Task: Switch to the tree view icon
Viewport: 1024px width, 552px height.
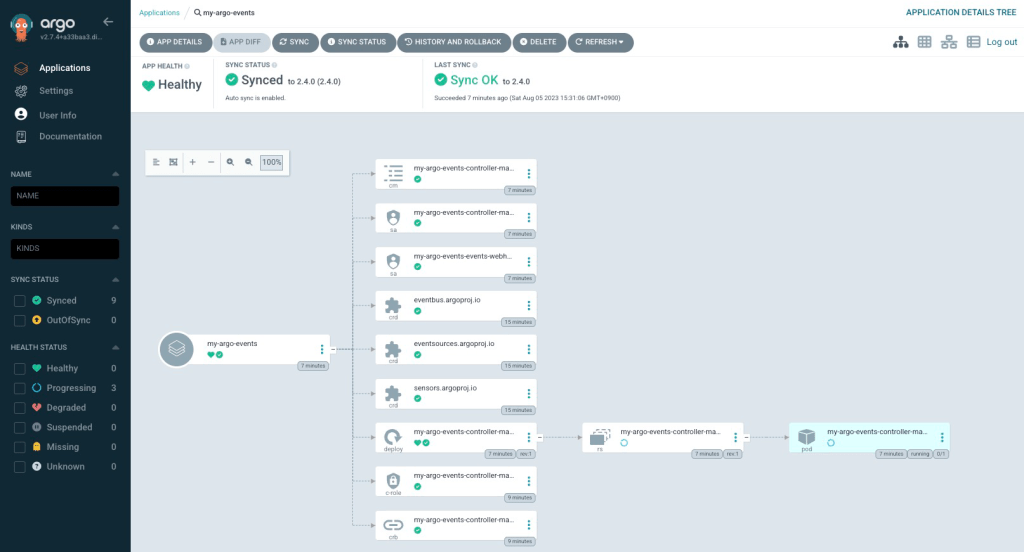Action: [x=900, y=42]
